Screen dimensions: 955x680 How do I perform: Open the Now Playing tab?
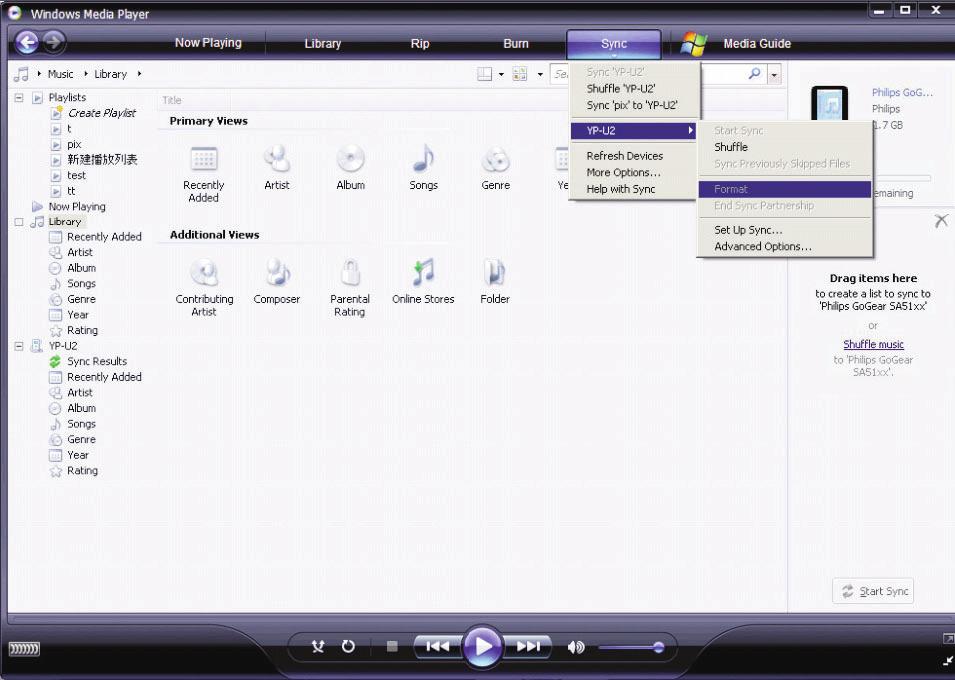click(208, 43)
